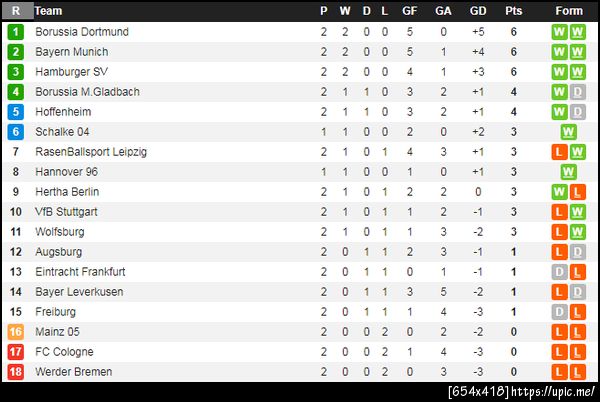Click the VfB Stuttgart team name
Viewport: 600px width, 402px height.
point(68,212)
